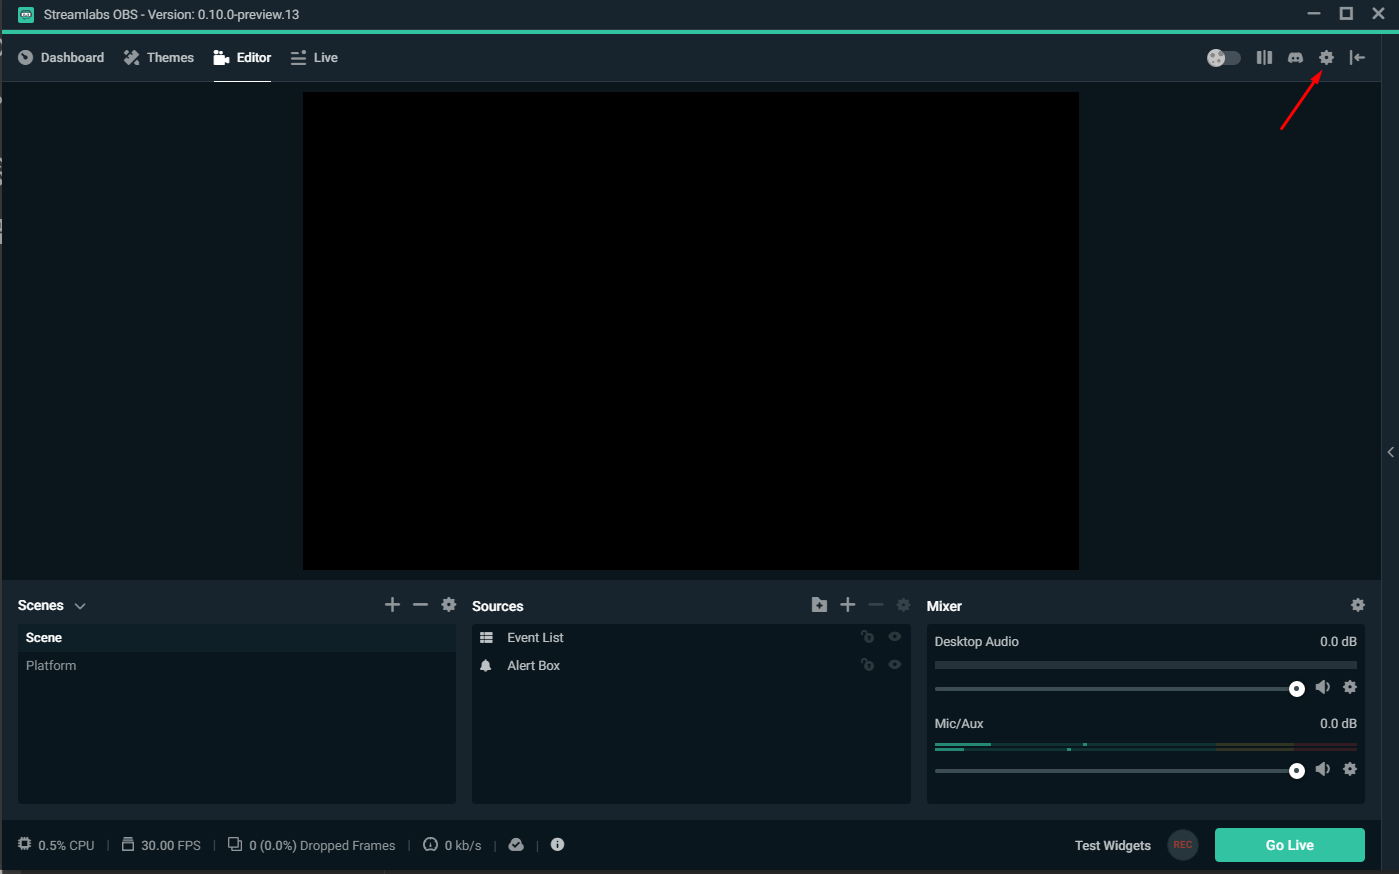The width and height of the screenshot is (1399, 874).
Task: Click the Mic/Aux 0.0 dB value
Action: coord(1338,724)
